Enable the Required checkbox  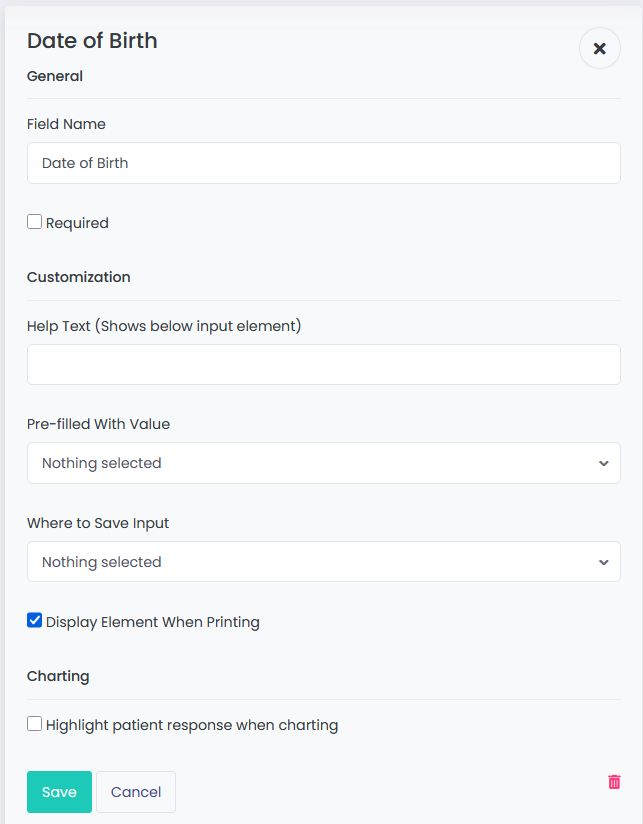coord(35,222)
